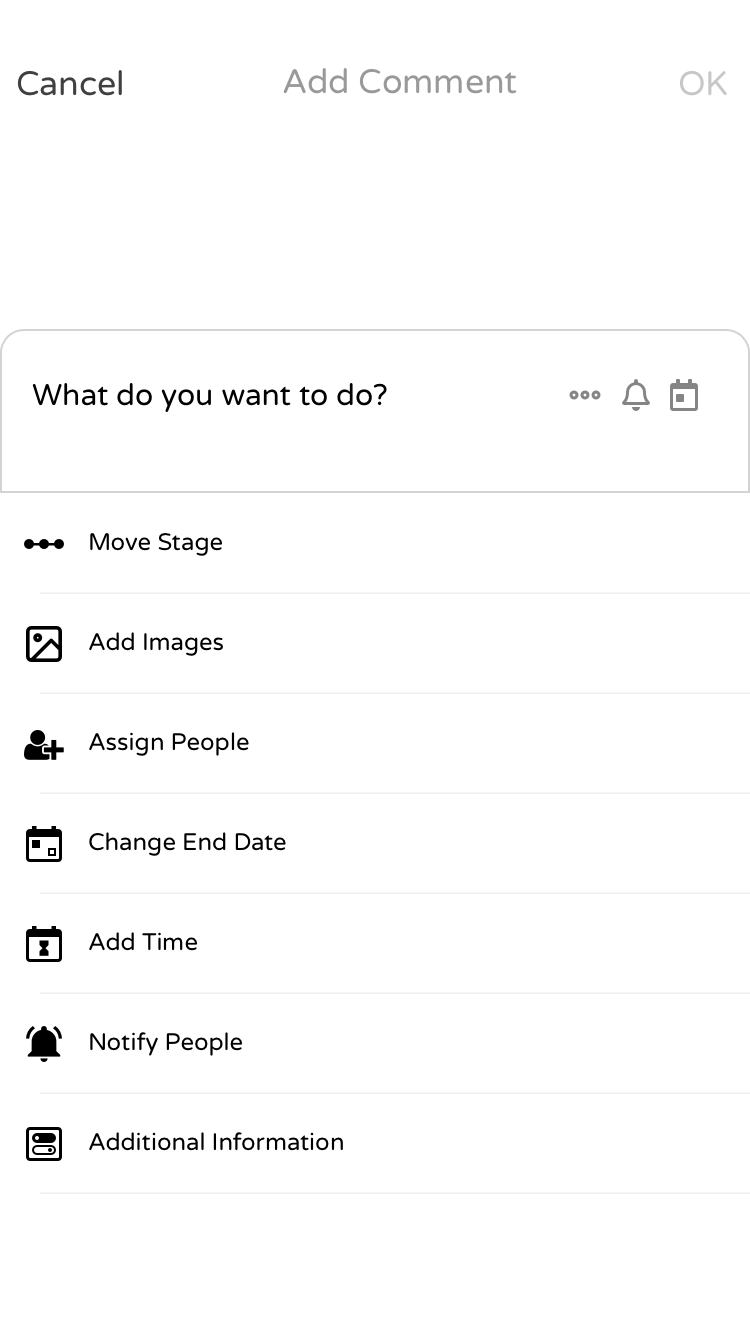Choose Add Images from the list
The height and width of the screenshot is (1334, 750).
(375, 643)
